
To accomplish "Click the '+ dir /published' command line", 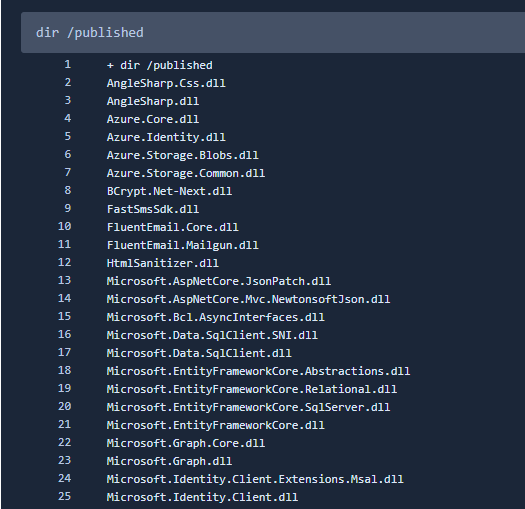I will pos(160,65).
